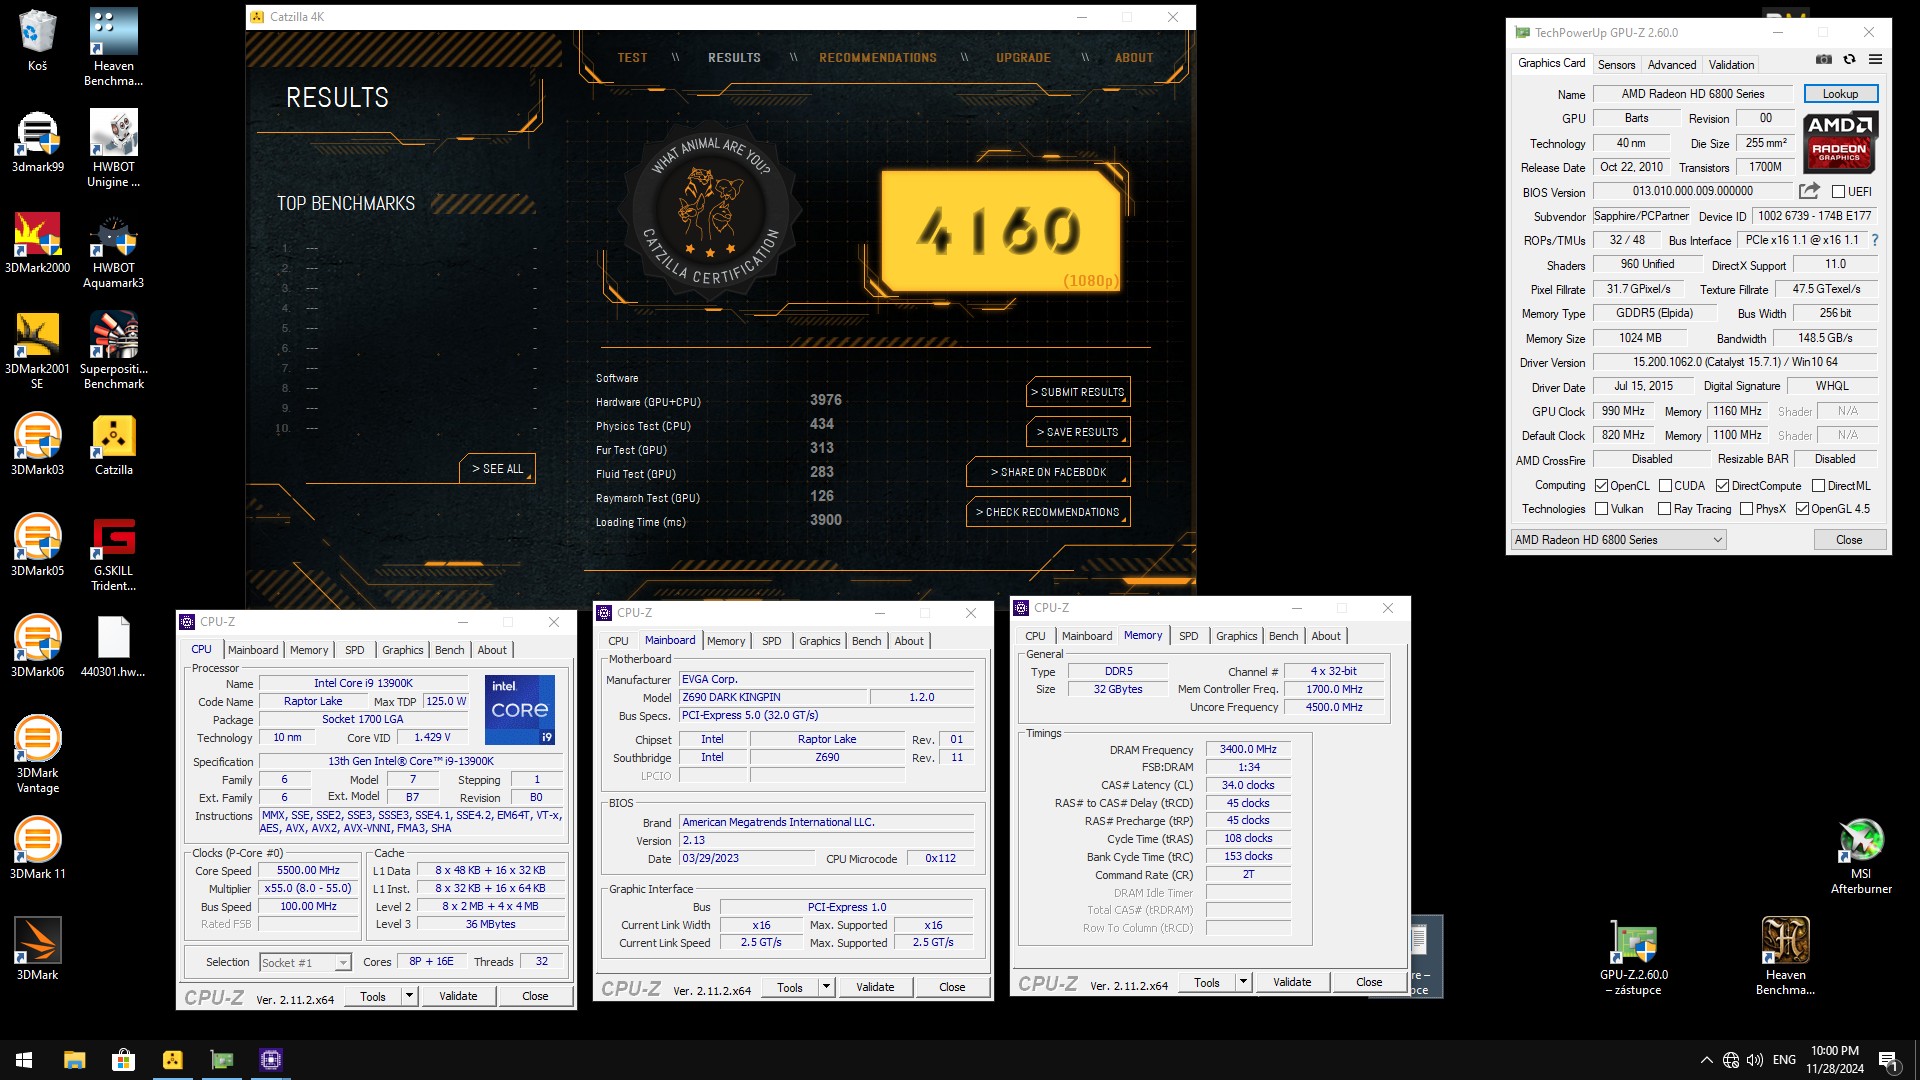Open the Socket #1 selection dropdown
Image resolution: width=1920 pixels, height=1080 pixels.
(x=305, y=962)
